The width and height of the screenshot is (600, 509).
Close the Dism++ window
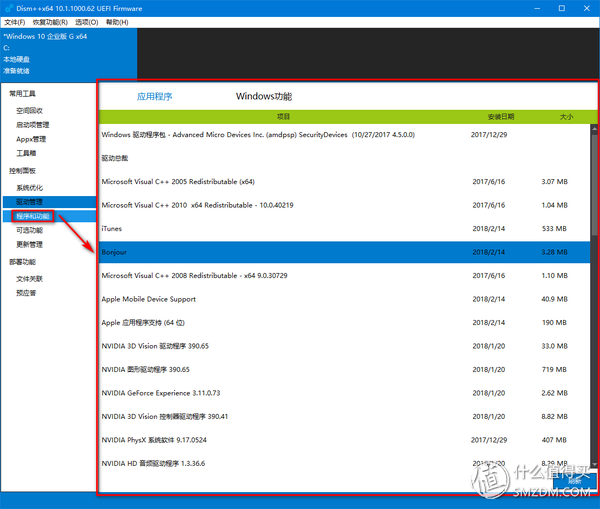click(x=587, y=8)
